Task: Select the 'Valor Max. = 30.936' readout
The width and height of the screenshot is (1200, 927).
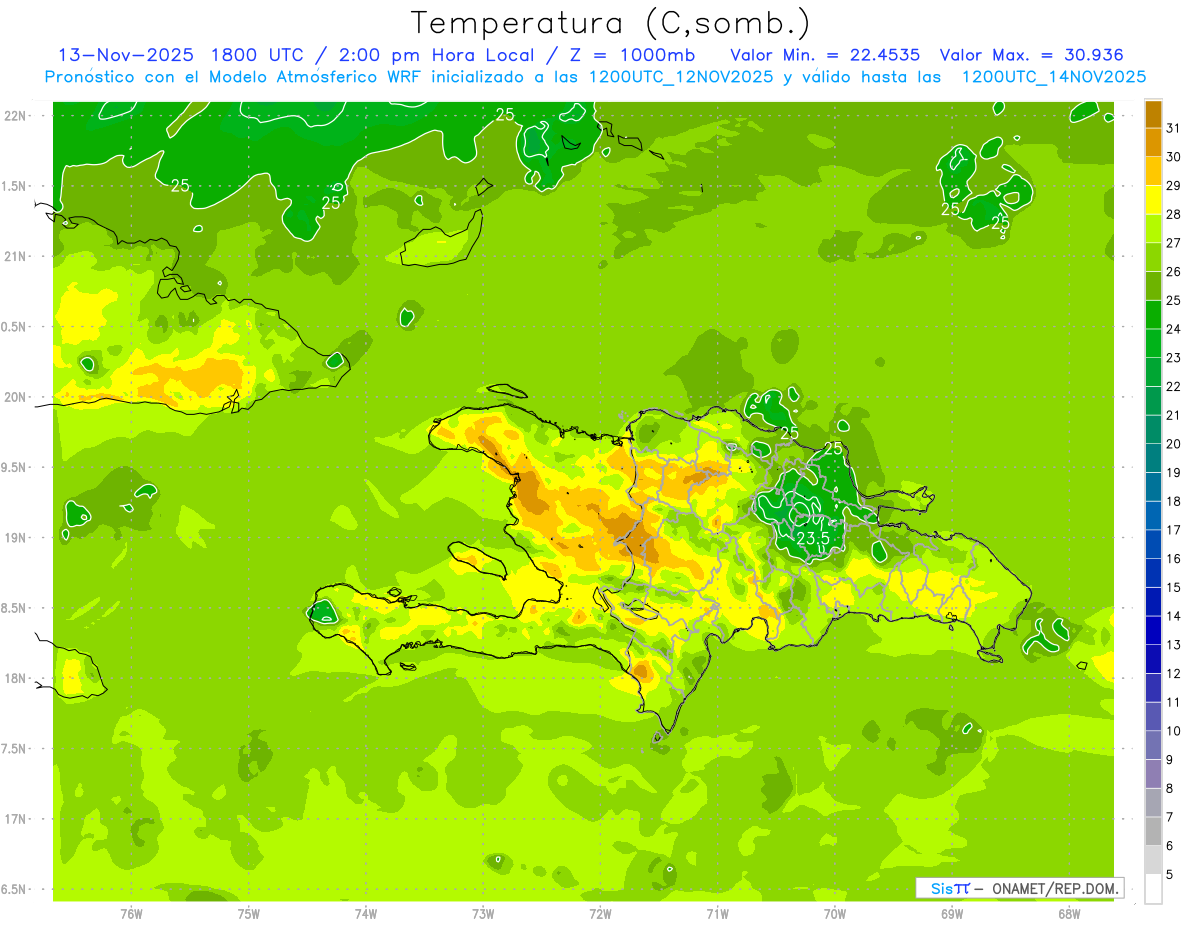Action: tap(1031, 55)
